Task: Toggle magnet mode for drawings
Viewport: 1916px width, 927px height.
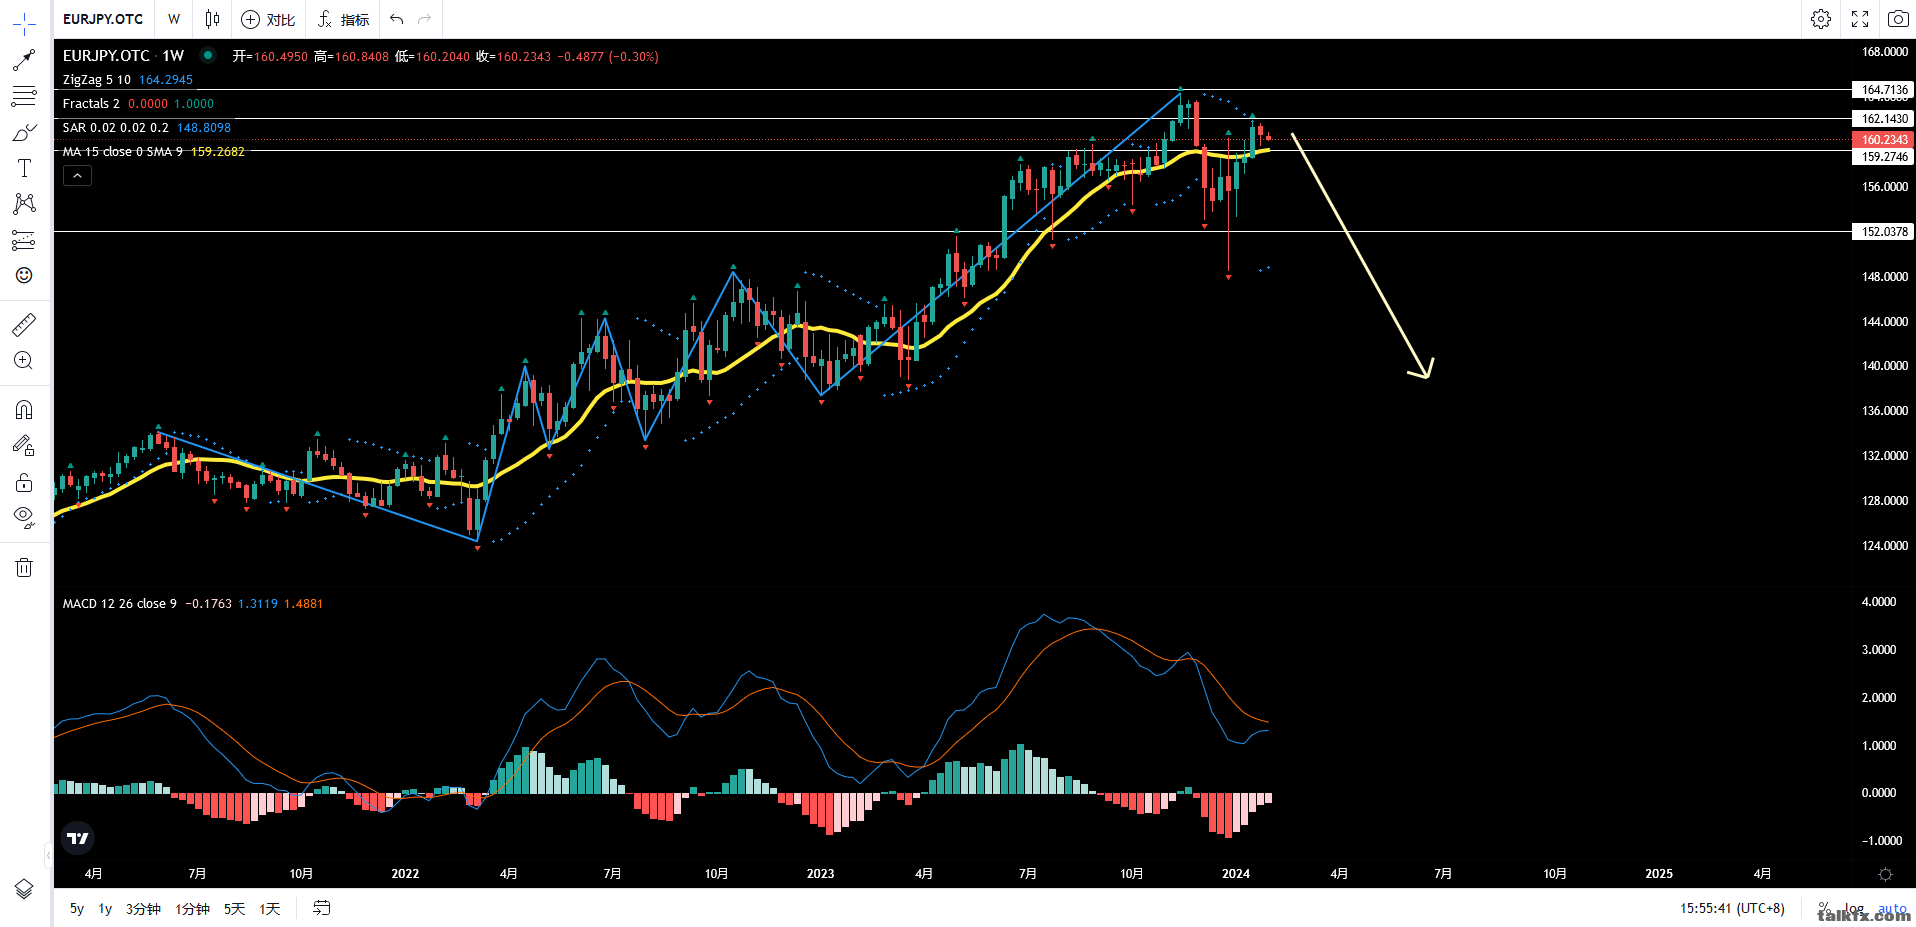Action: coord(24,410)
